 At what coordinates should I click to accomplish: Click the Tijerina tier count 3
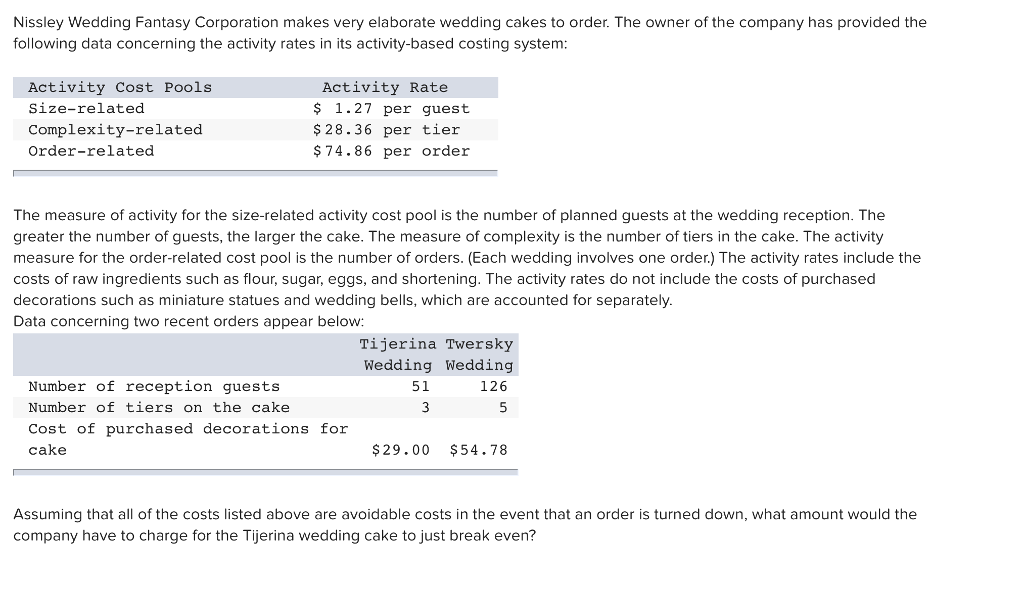tap(426, 407)
